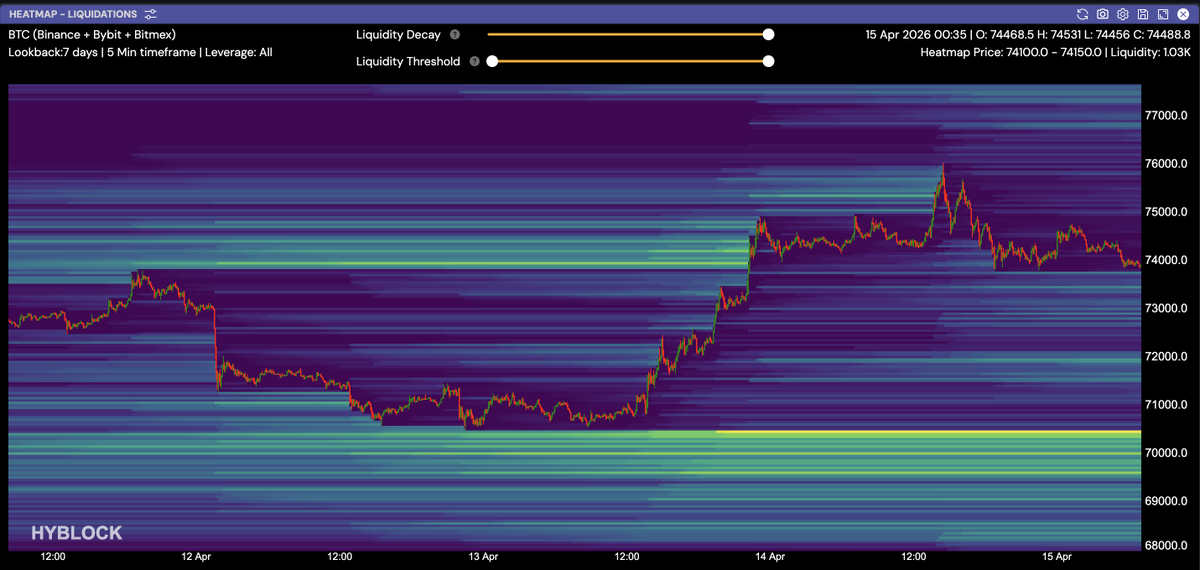Click the '12 Apr' date axis label
Image resolution: width=1200 pixels, height=570 pixels.
click(196, 555)
